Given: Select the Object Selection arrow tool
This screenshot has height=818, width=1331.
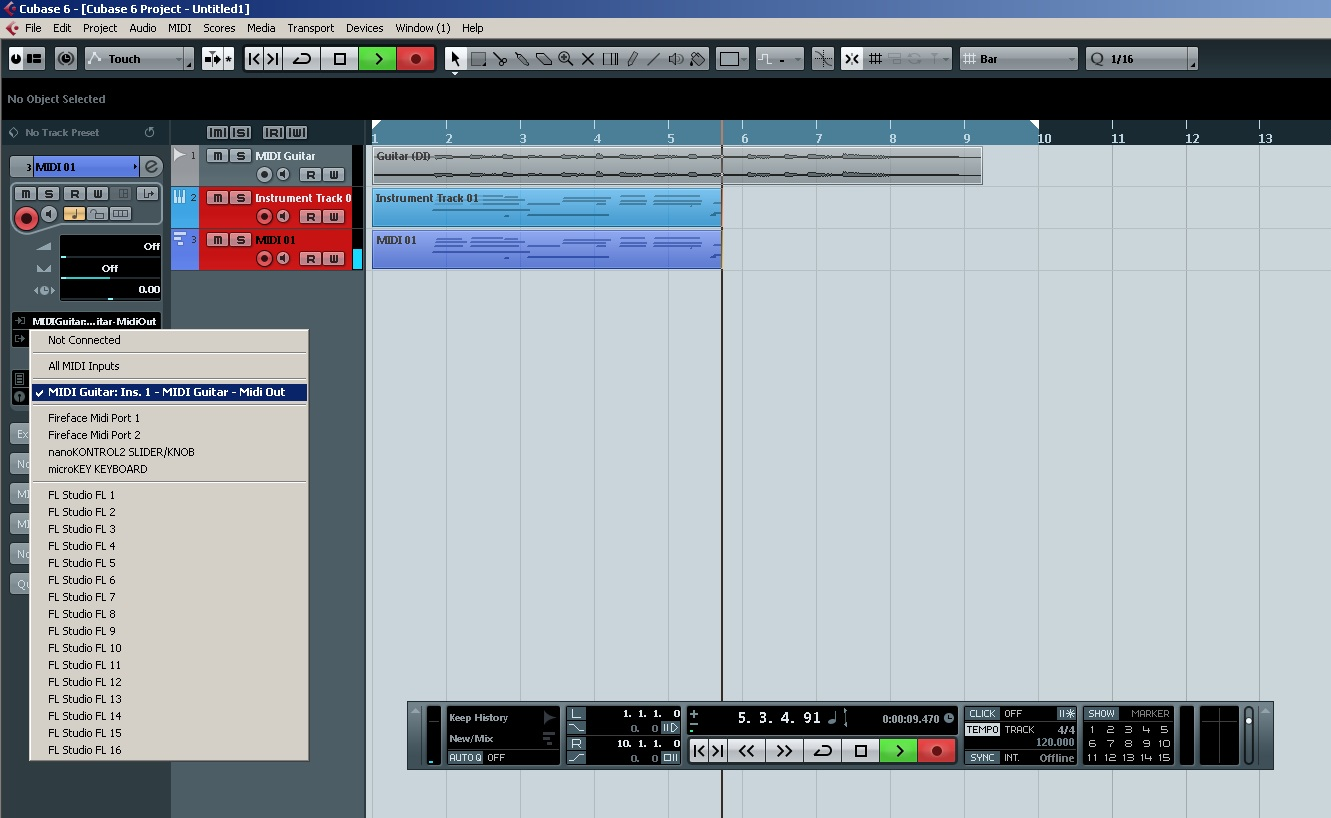Looking at the screenshot, I should click(x=456, y=59).
